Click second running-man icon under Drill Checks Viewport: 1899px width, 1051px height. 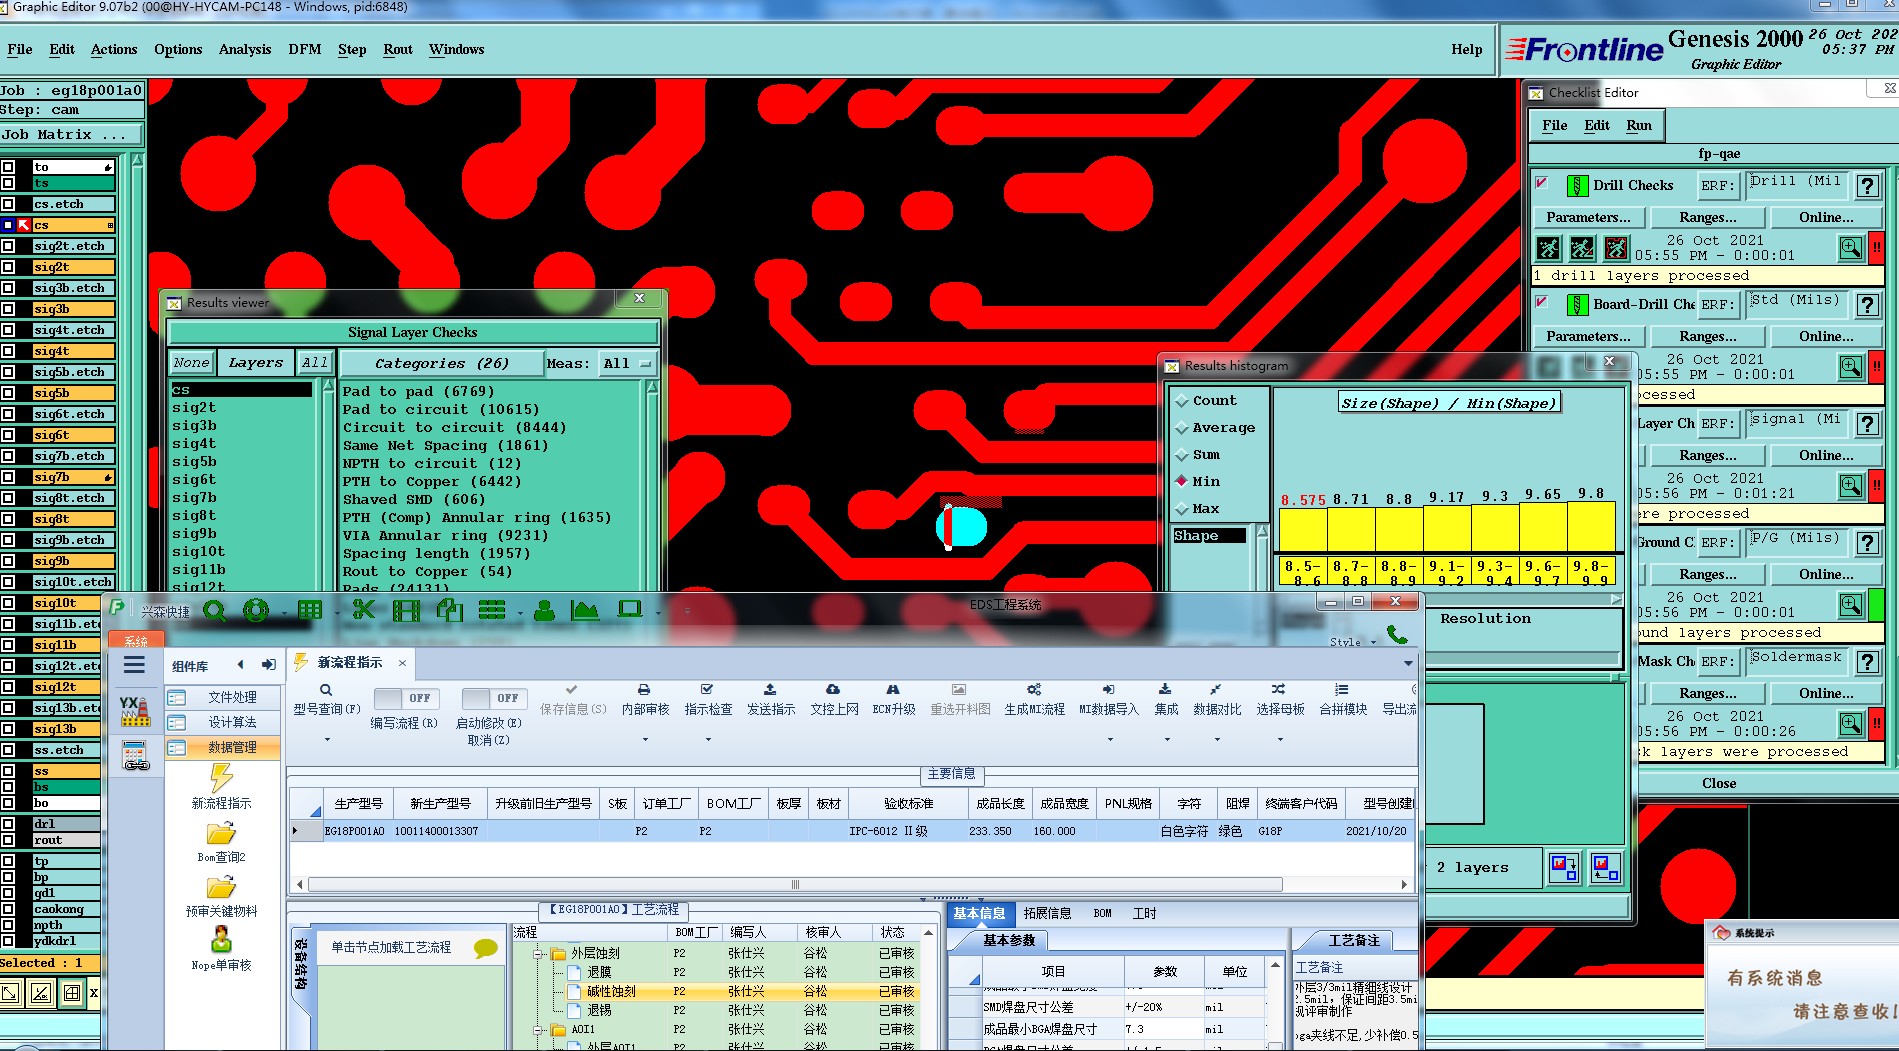point(1582,248)
